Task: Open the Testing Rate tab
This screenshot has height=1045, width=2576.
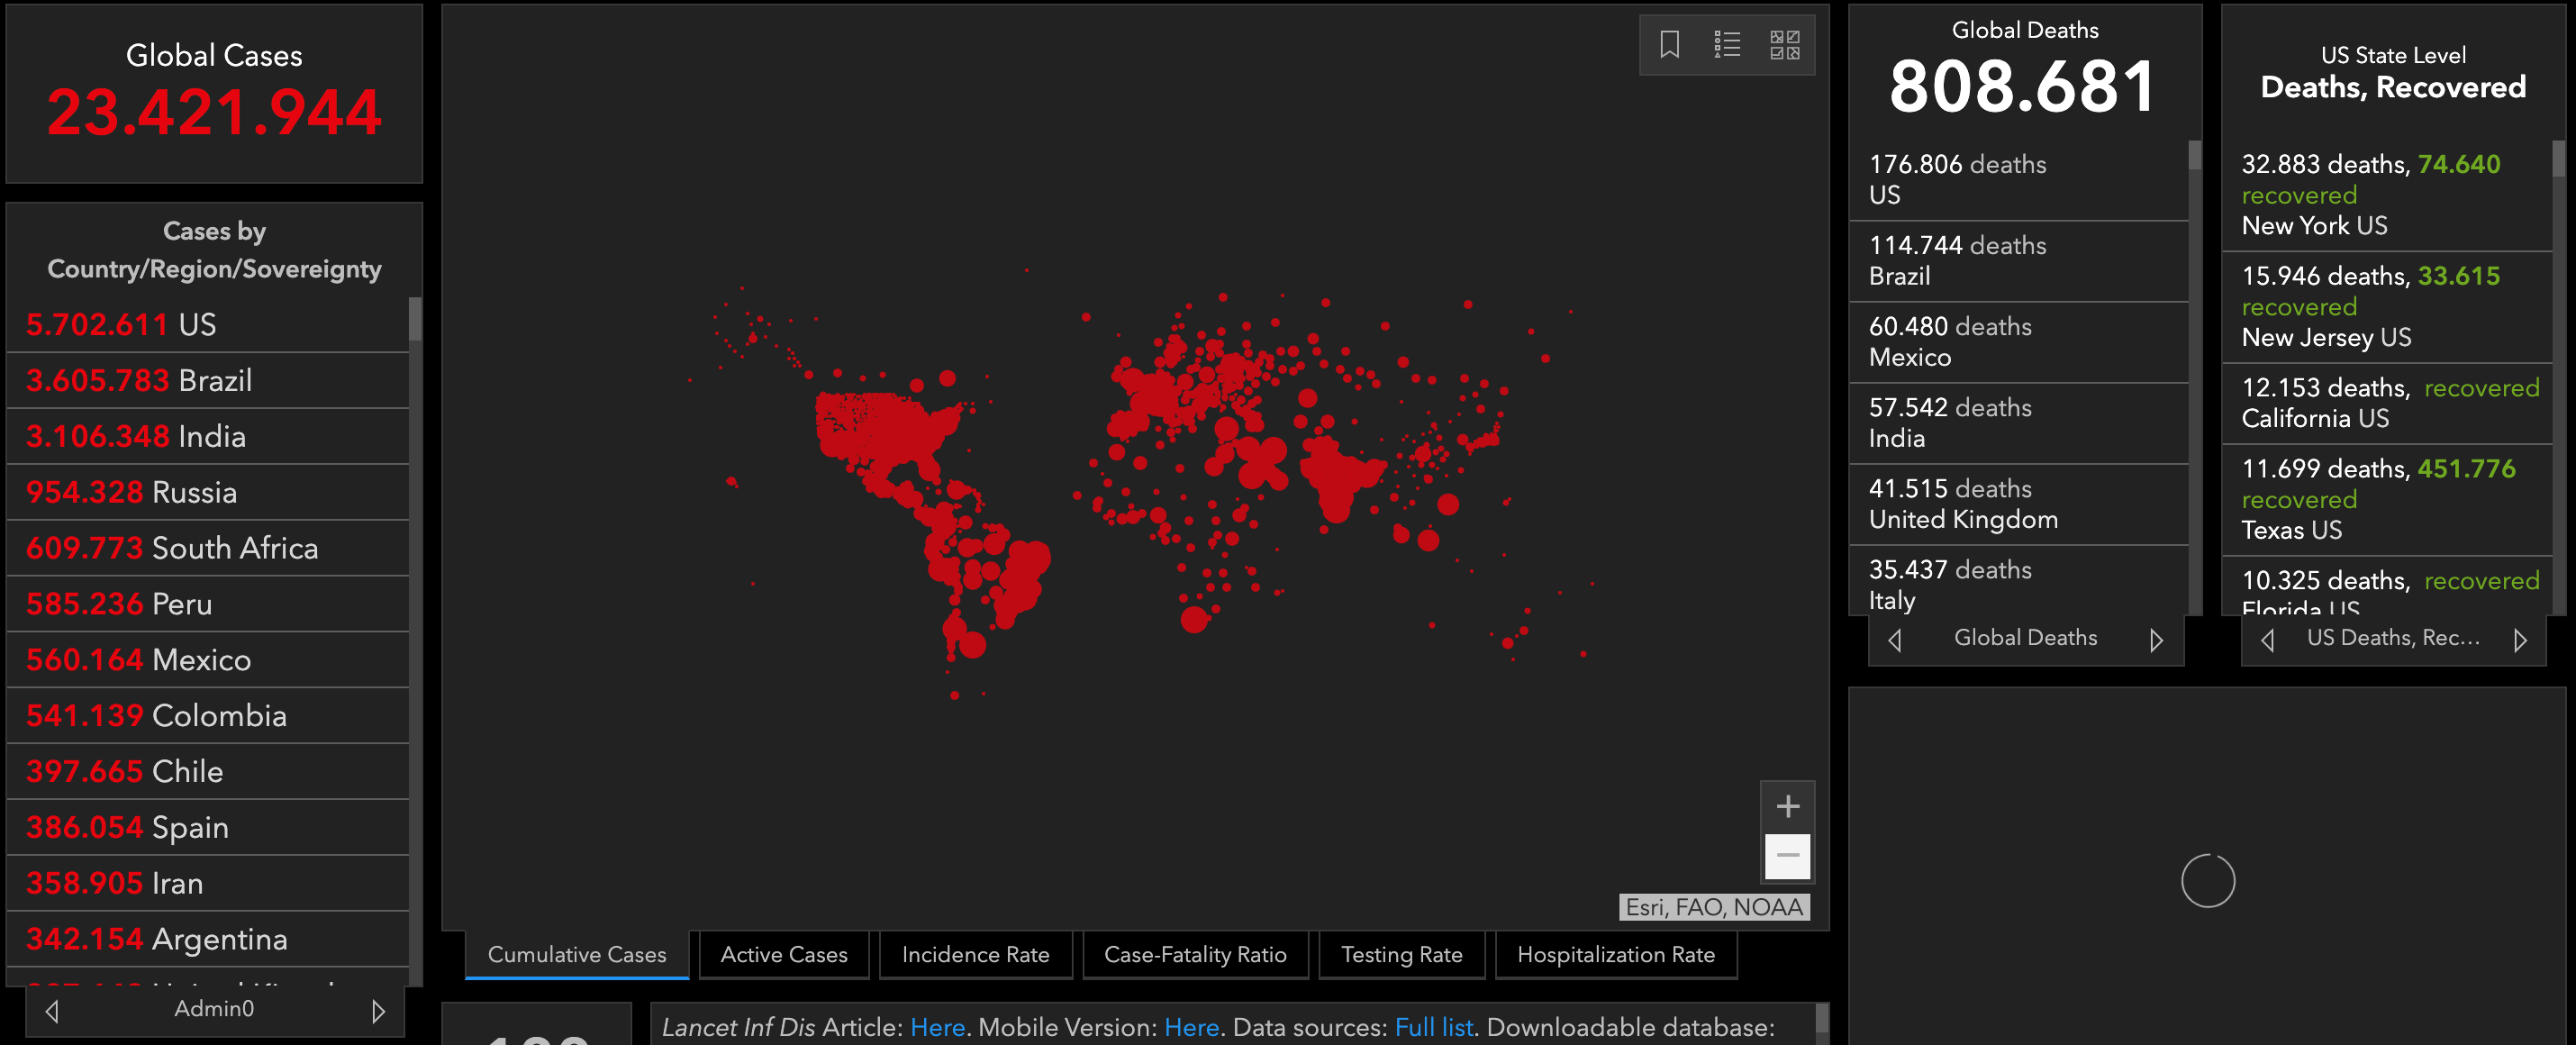Action: (1401, 955)
